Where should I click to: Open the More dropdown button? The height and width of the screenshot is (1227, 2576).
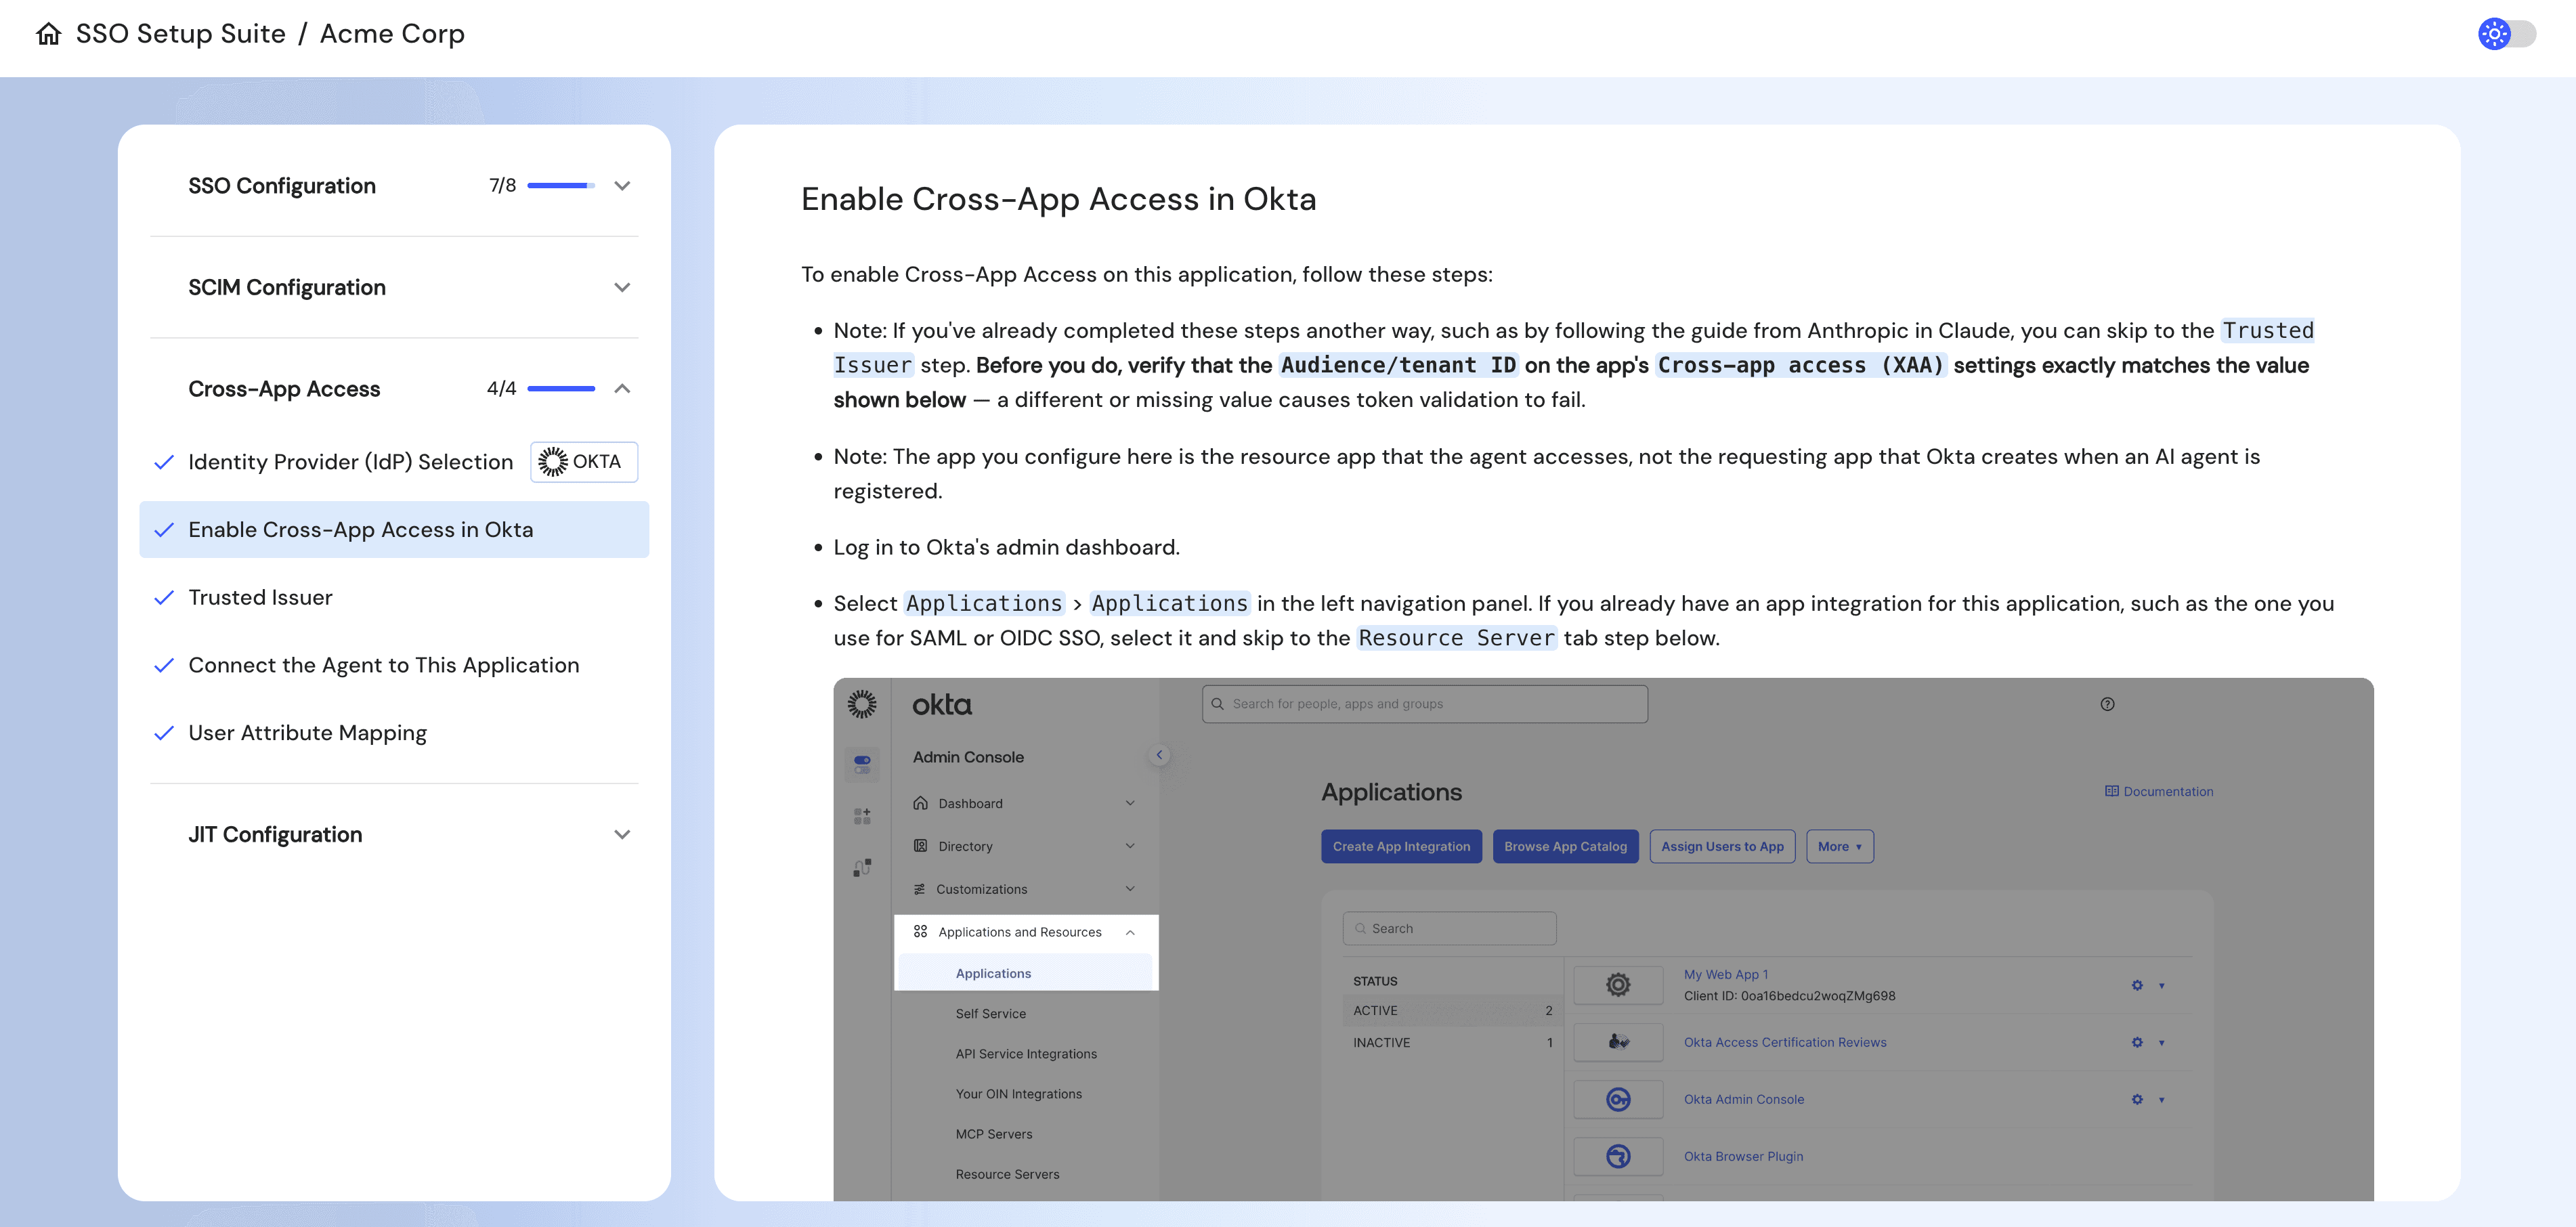point(1840,847)
